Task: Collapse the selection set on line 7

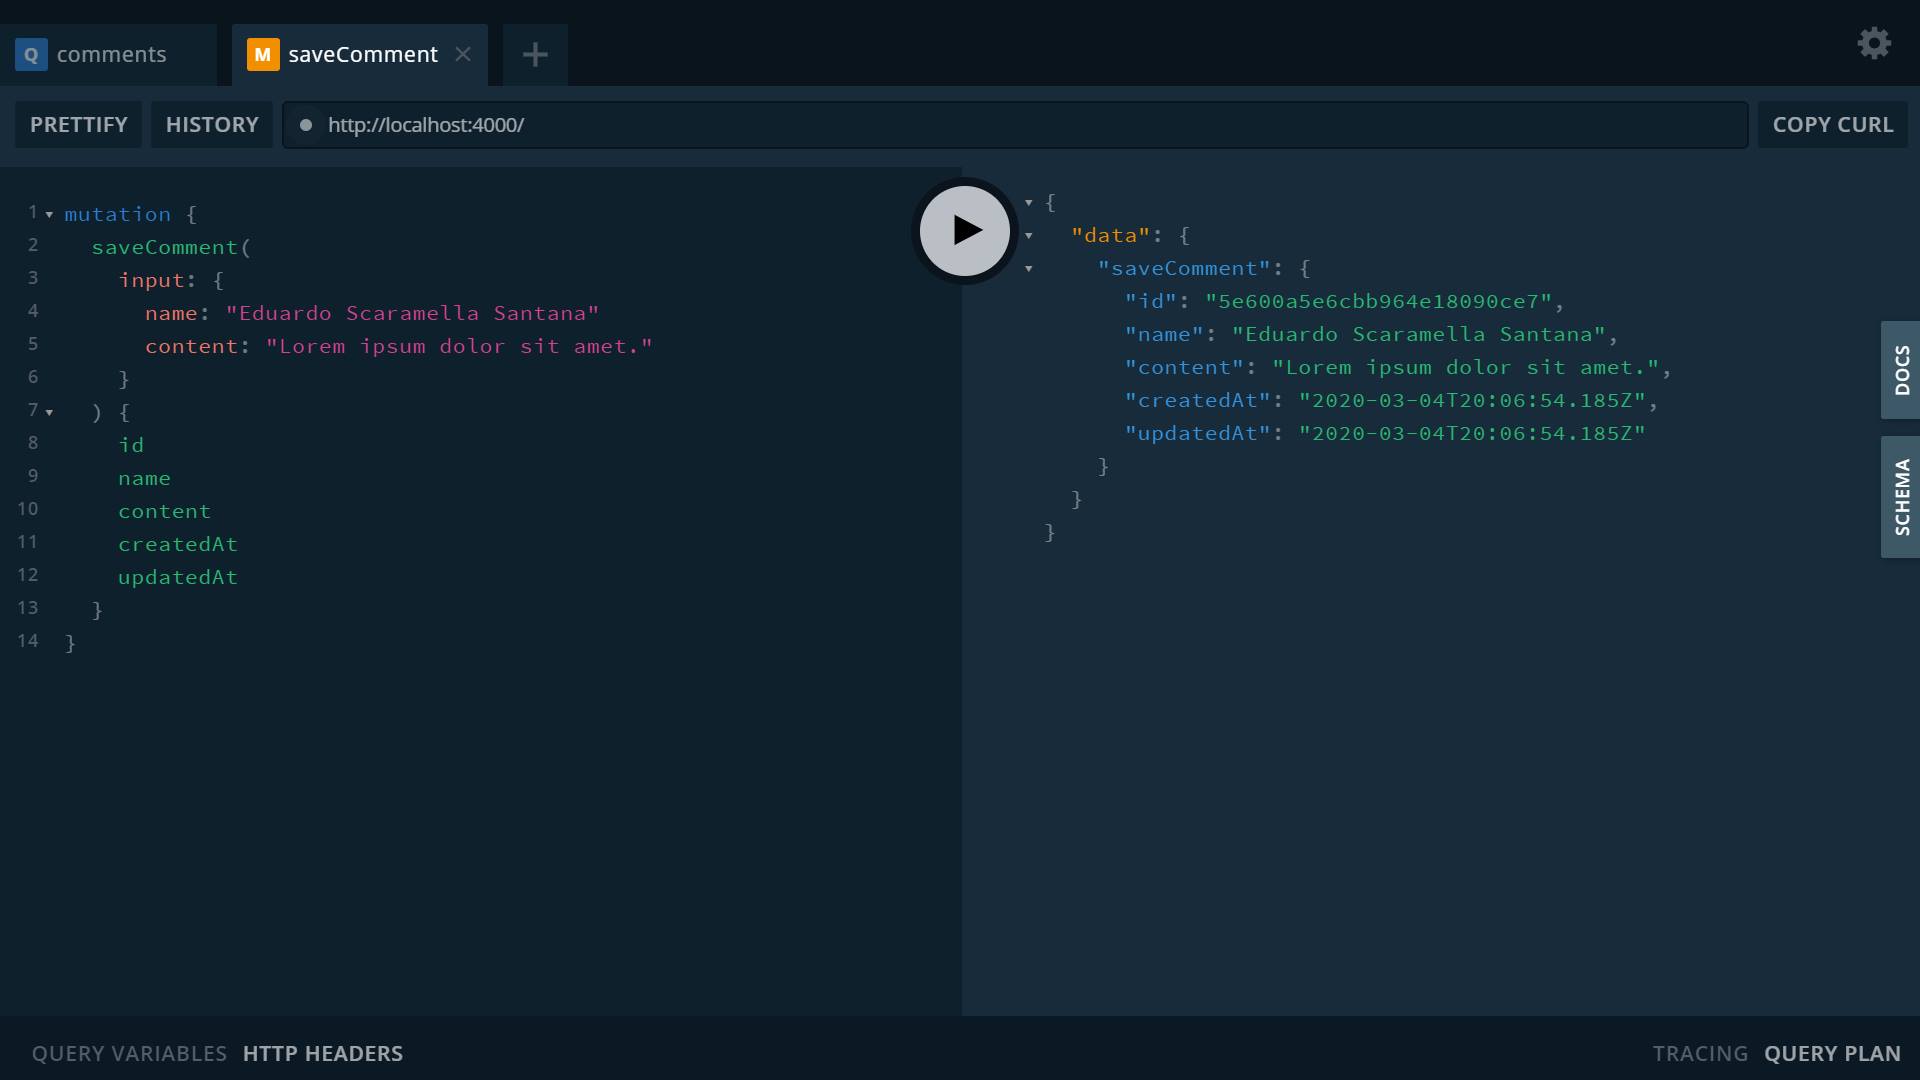Action: click(49, 412)
